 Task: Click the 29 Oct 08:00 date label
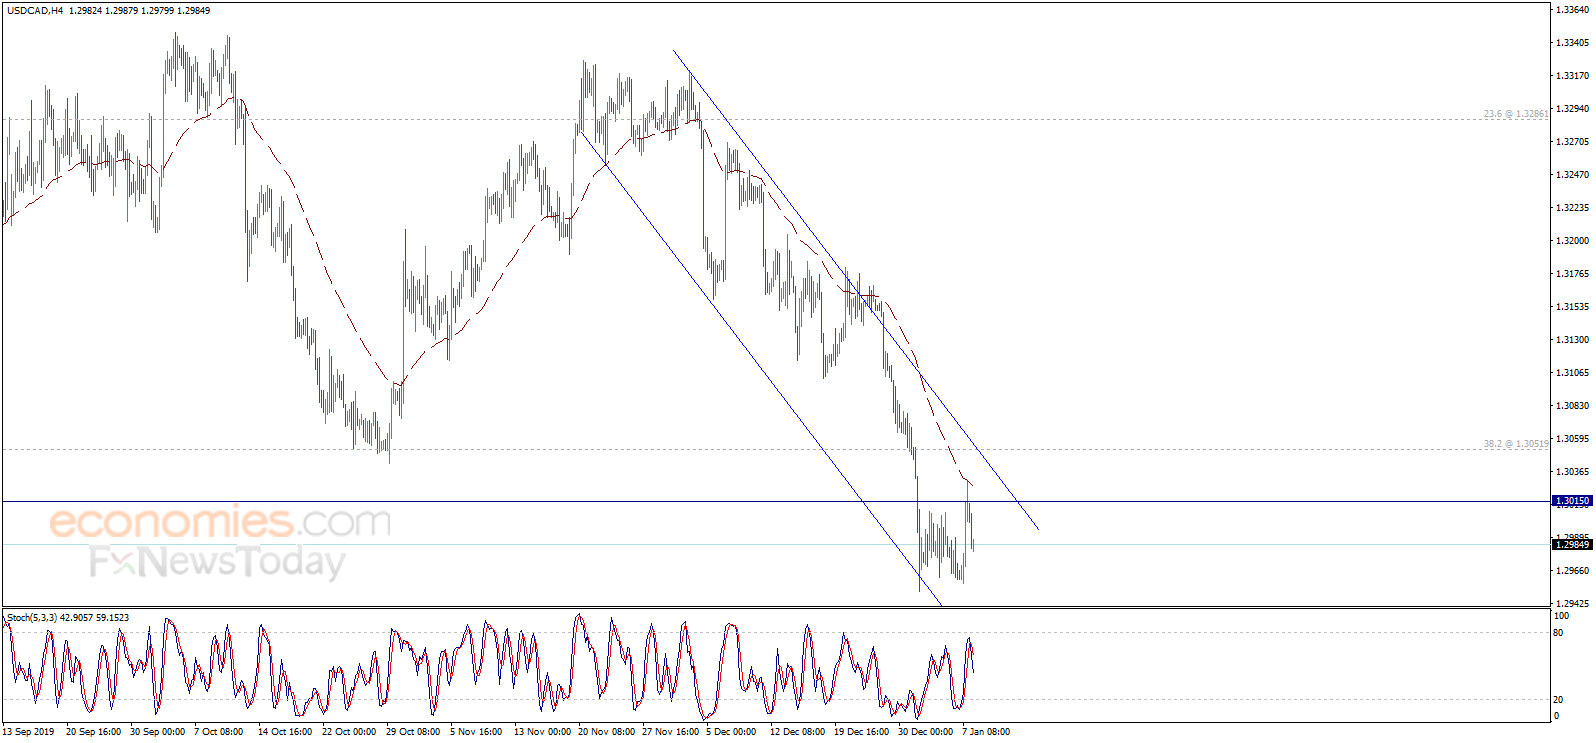point(413,732)
